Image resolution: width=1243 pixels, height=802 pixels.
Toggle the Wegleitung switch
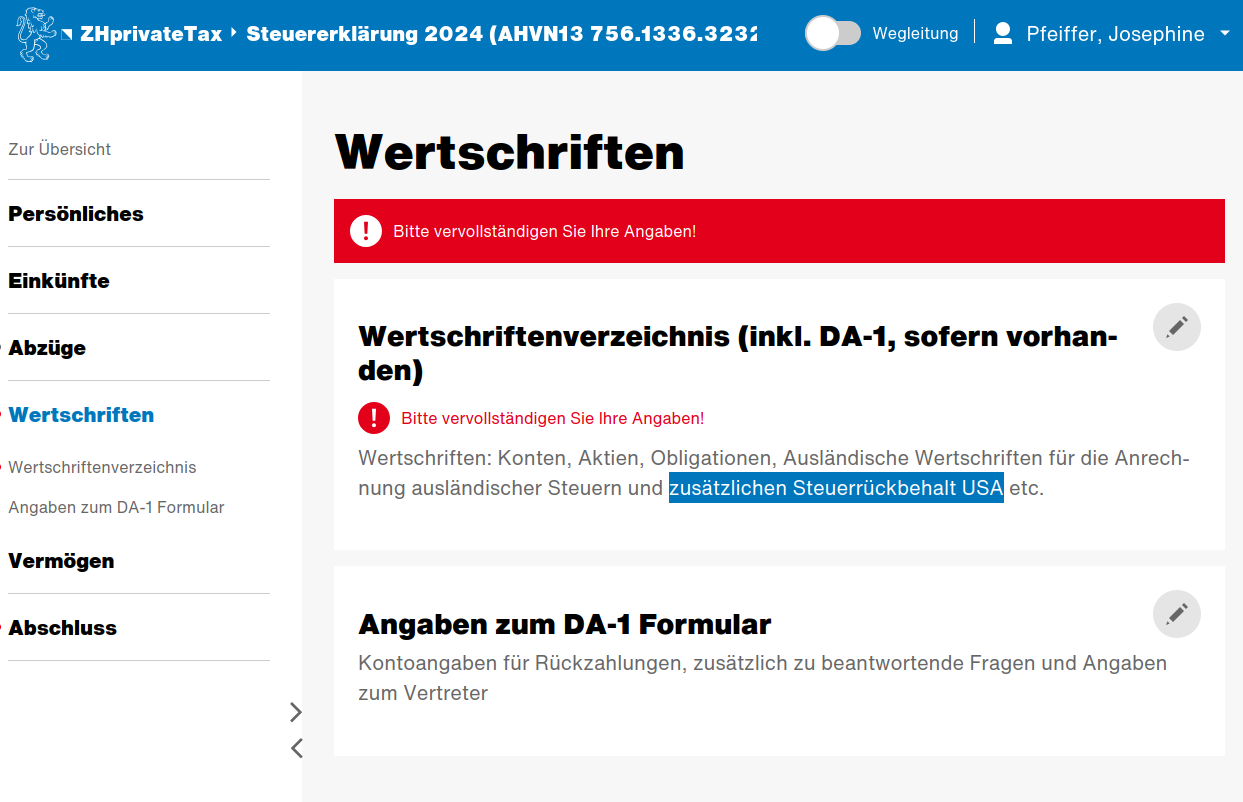832,34
